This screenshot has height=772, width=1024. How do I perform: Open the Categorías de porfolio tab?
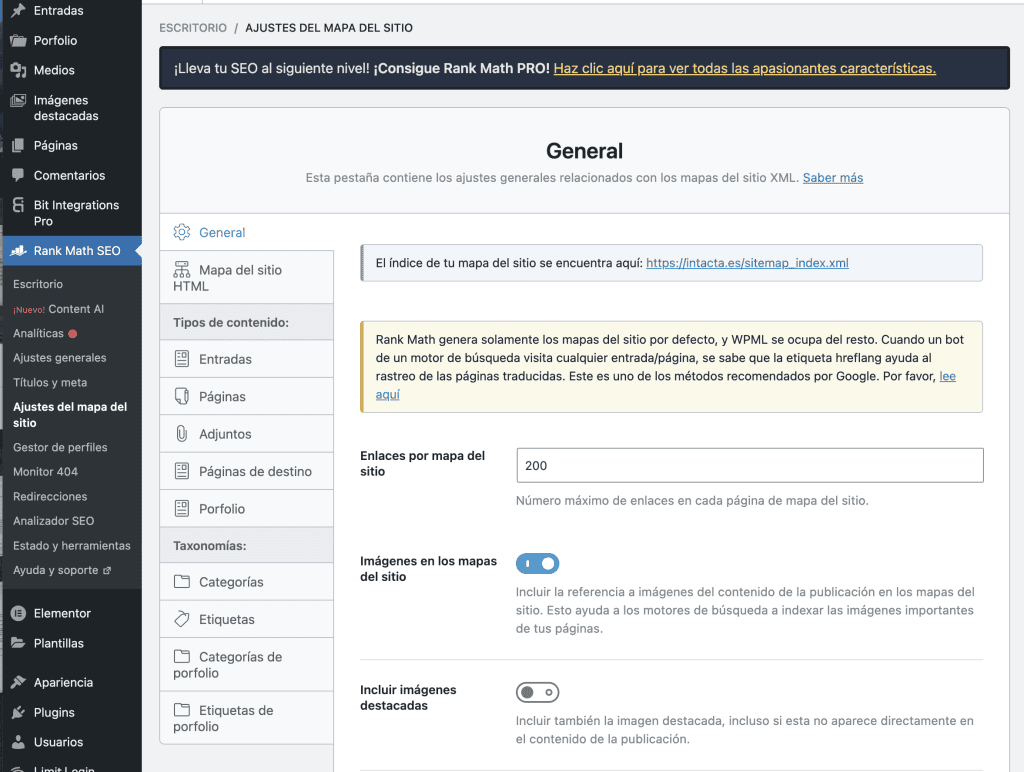pyautogui.click(x=240, y=665)
